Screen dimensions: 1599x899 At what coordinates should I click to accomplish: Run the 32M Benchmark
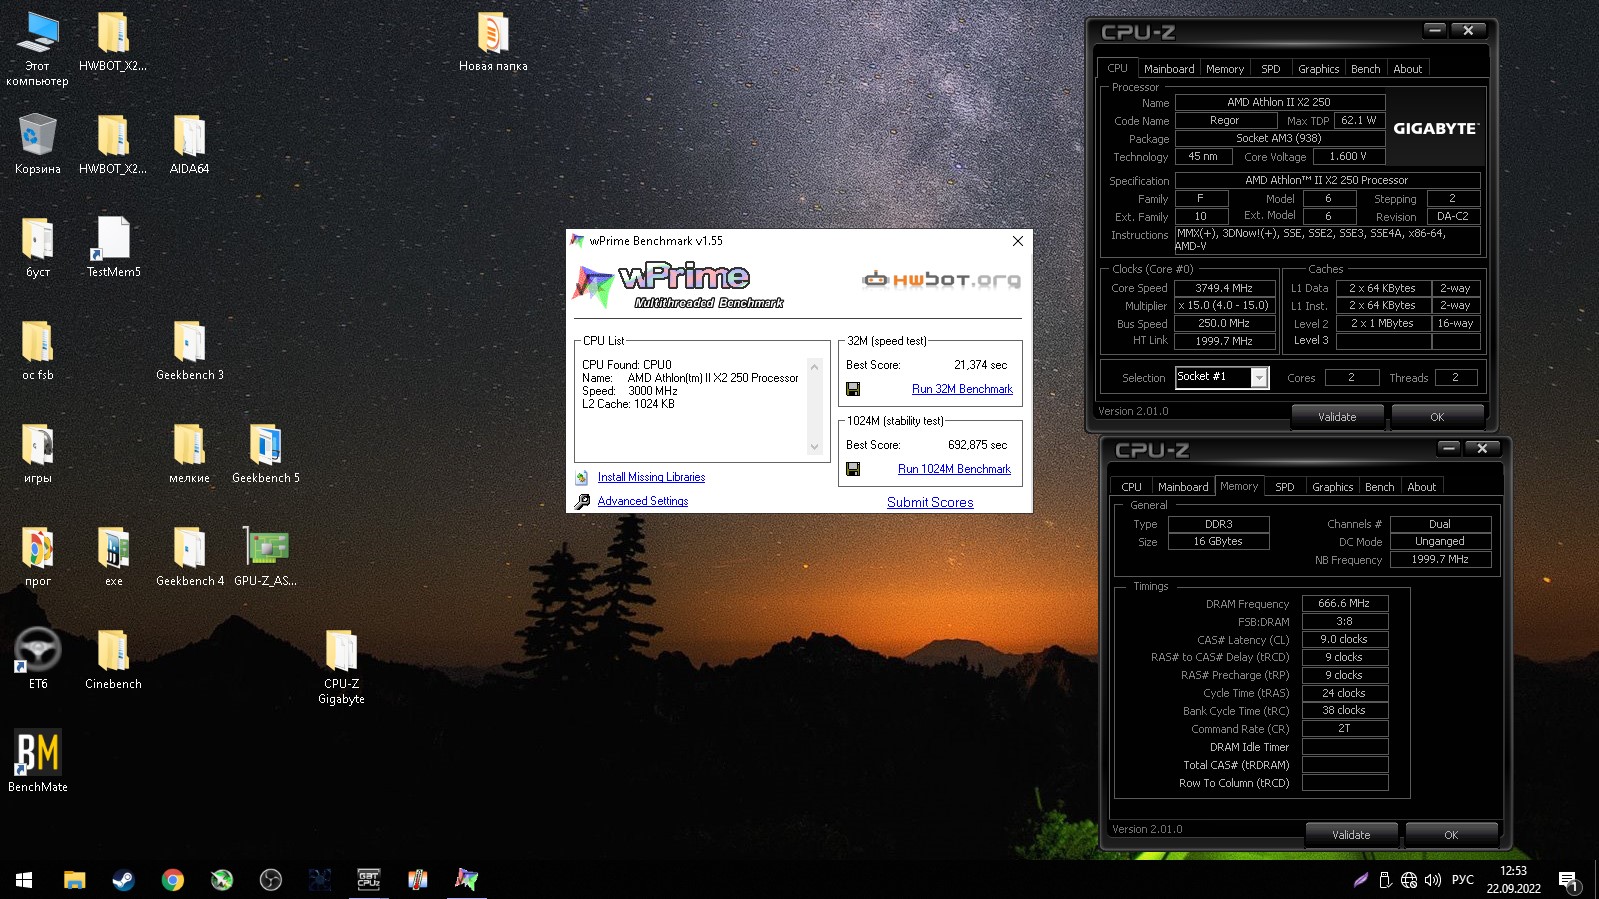click(x=962, y=389)
